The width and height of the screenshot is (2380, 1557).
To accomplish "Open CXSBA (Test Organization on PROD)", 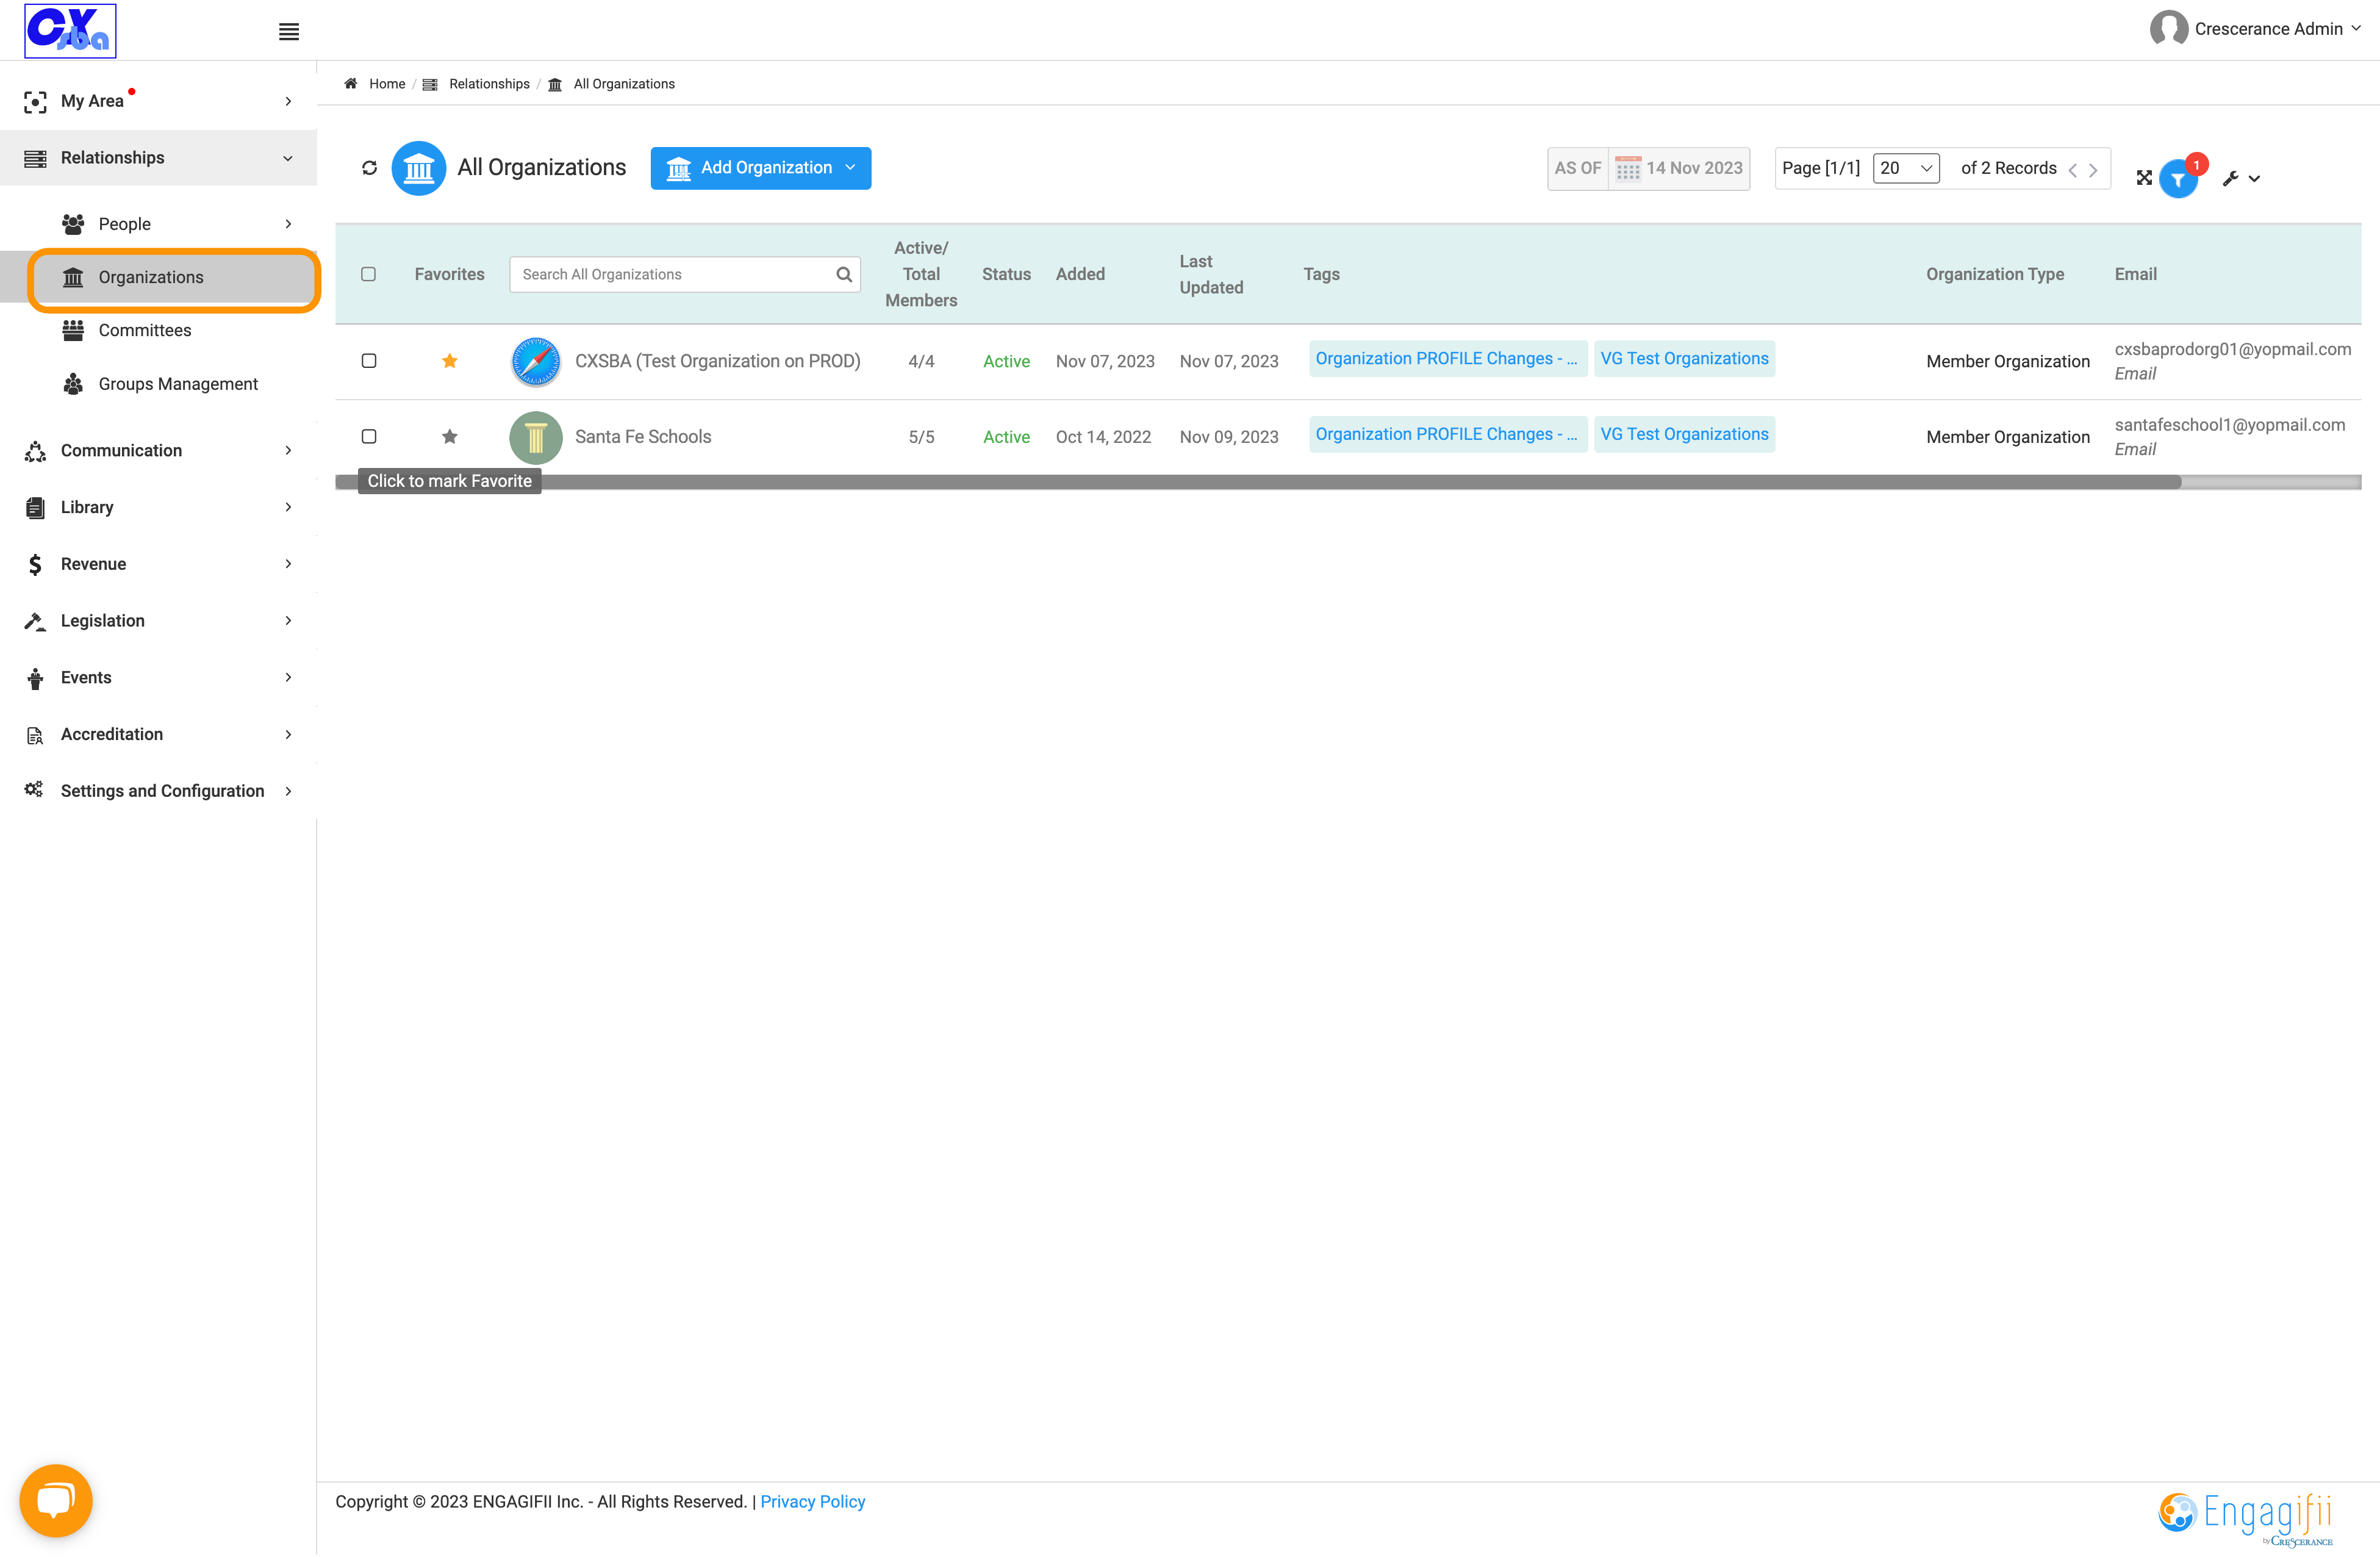I will click(x=717, y=362).
